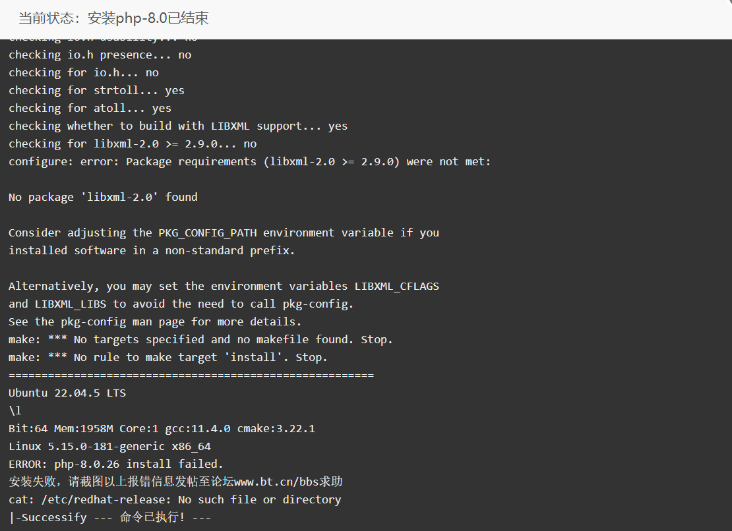Click the 'checking for atoll... yes' line
Viewport: 732px width, 531px height.
[90, 108]
